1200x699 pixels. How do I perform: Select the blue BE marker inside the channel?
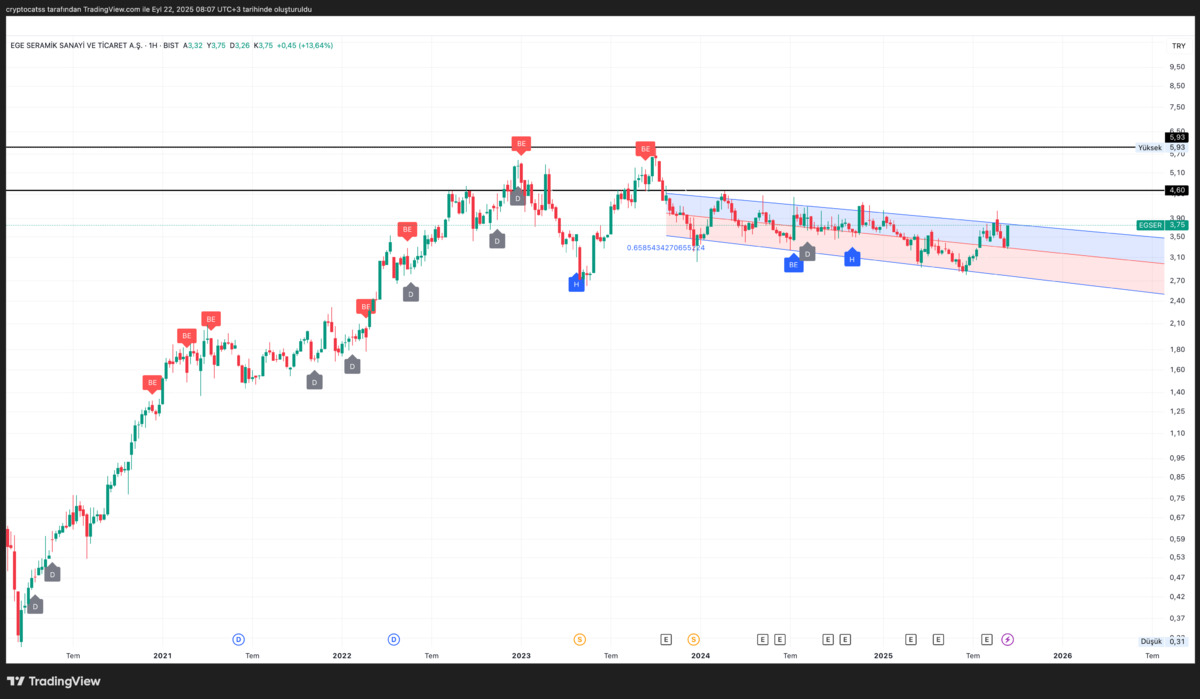pyautogui.click(x=793, y=264)
